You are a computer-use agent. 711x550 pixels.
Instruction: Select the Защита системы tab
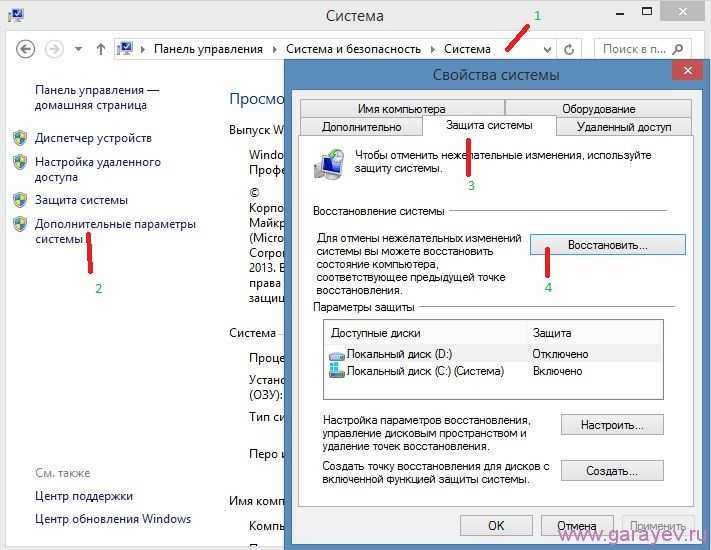click(x=489, y=125)
